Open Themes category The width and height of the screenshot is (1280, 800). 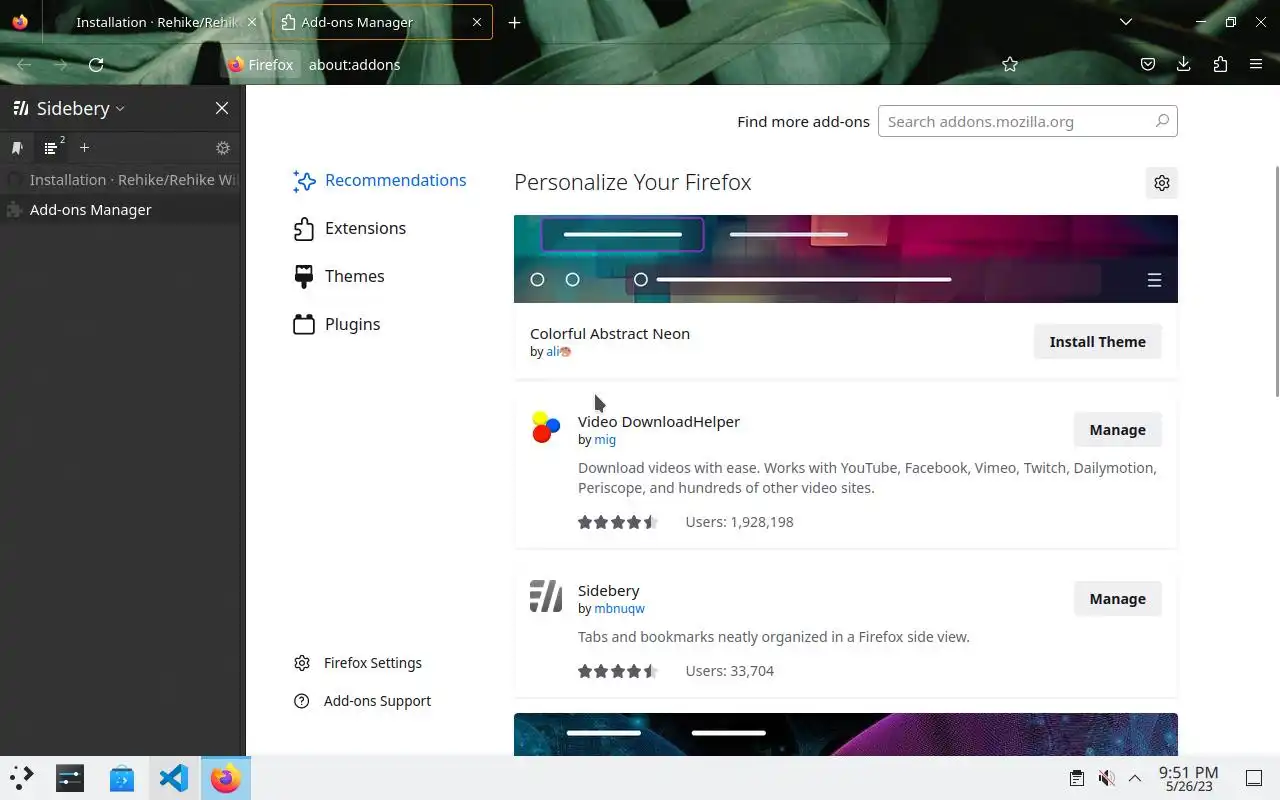339,276
